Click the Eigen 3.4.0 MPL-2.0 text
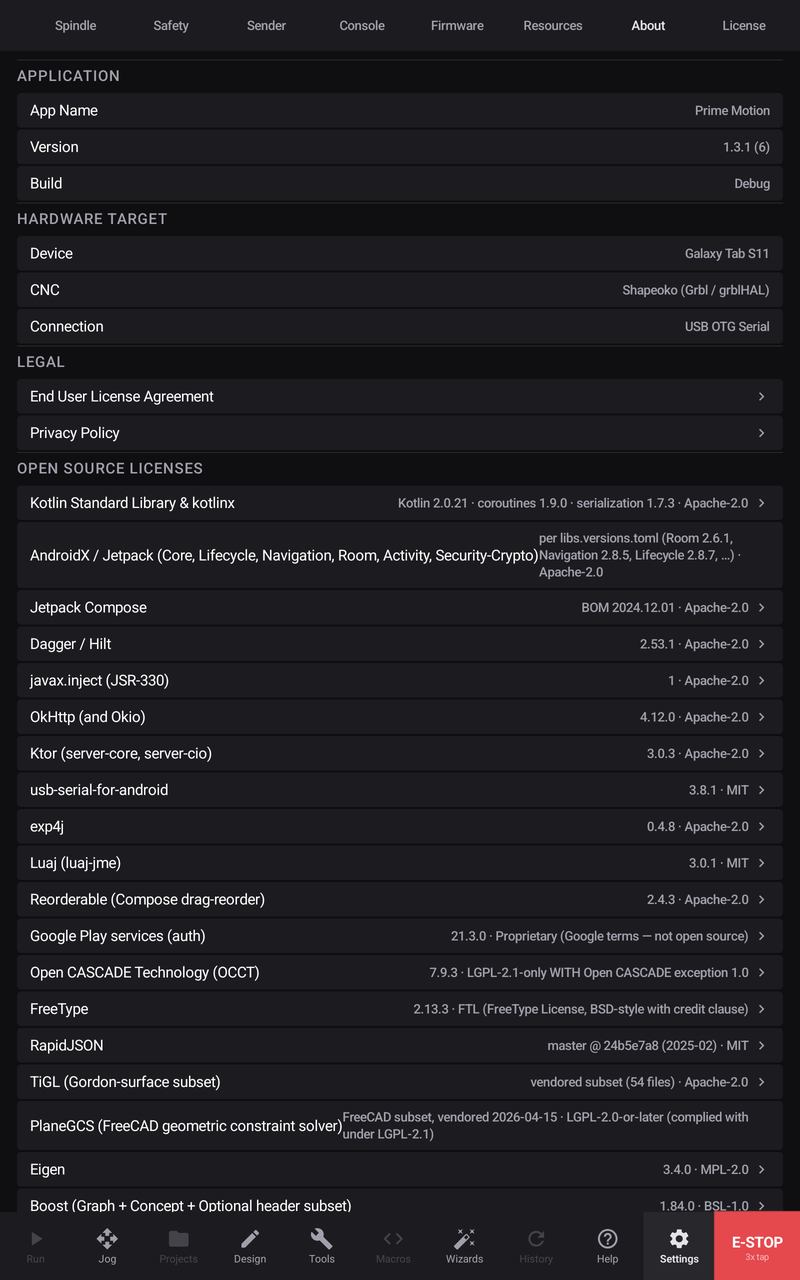This screenshot has width=800, height=1280. [x=706, y=1170]
